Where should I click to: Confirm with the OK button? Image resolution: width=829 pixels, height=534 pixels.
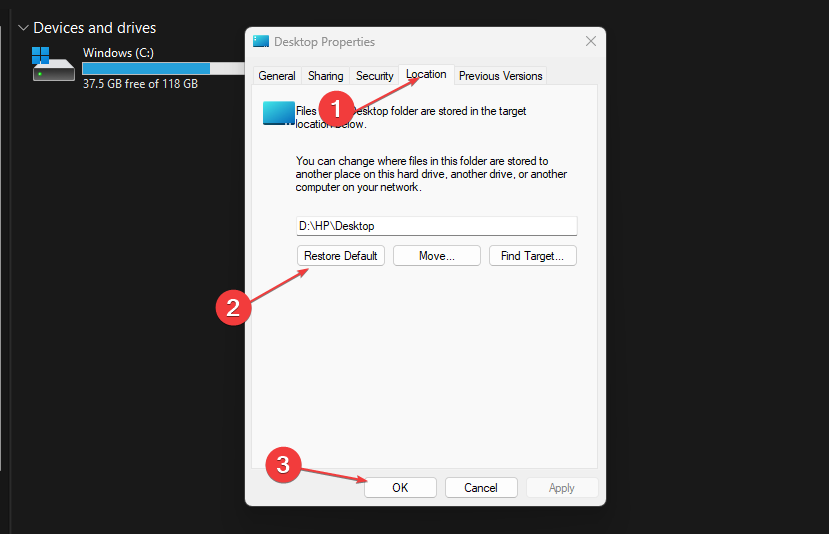tap(400, 487)
